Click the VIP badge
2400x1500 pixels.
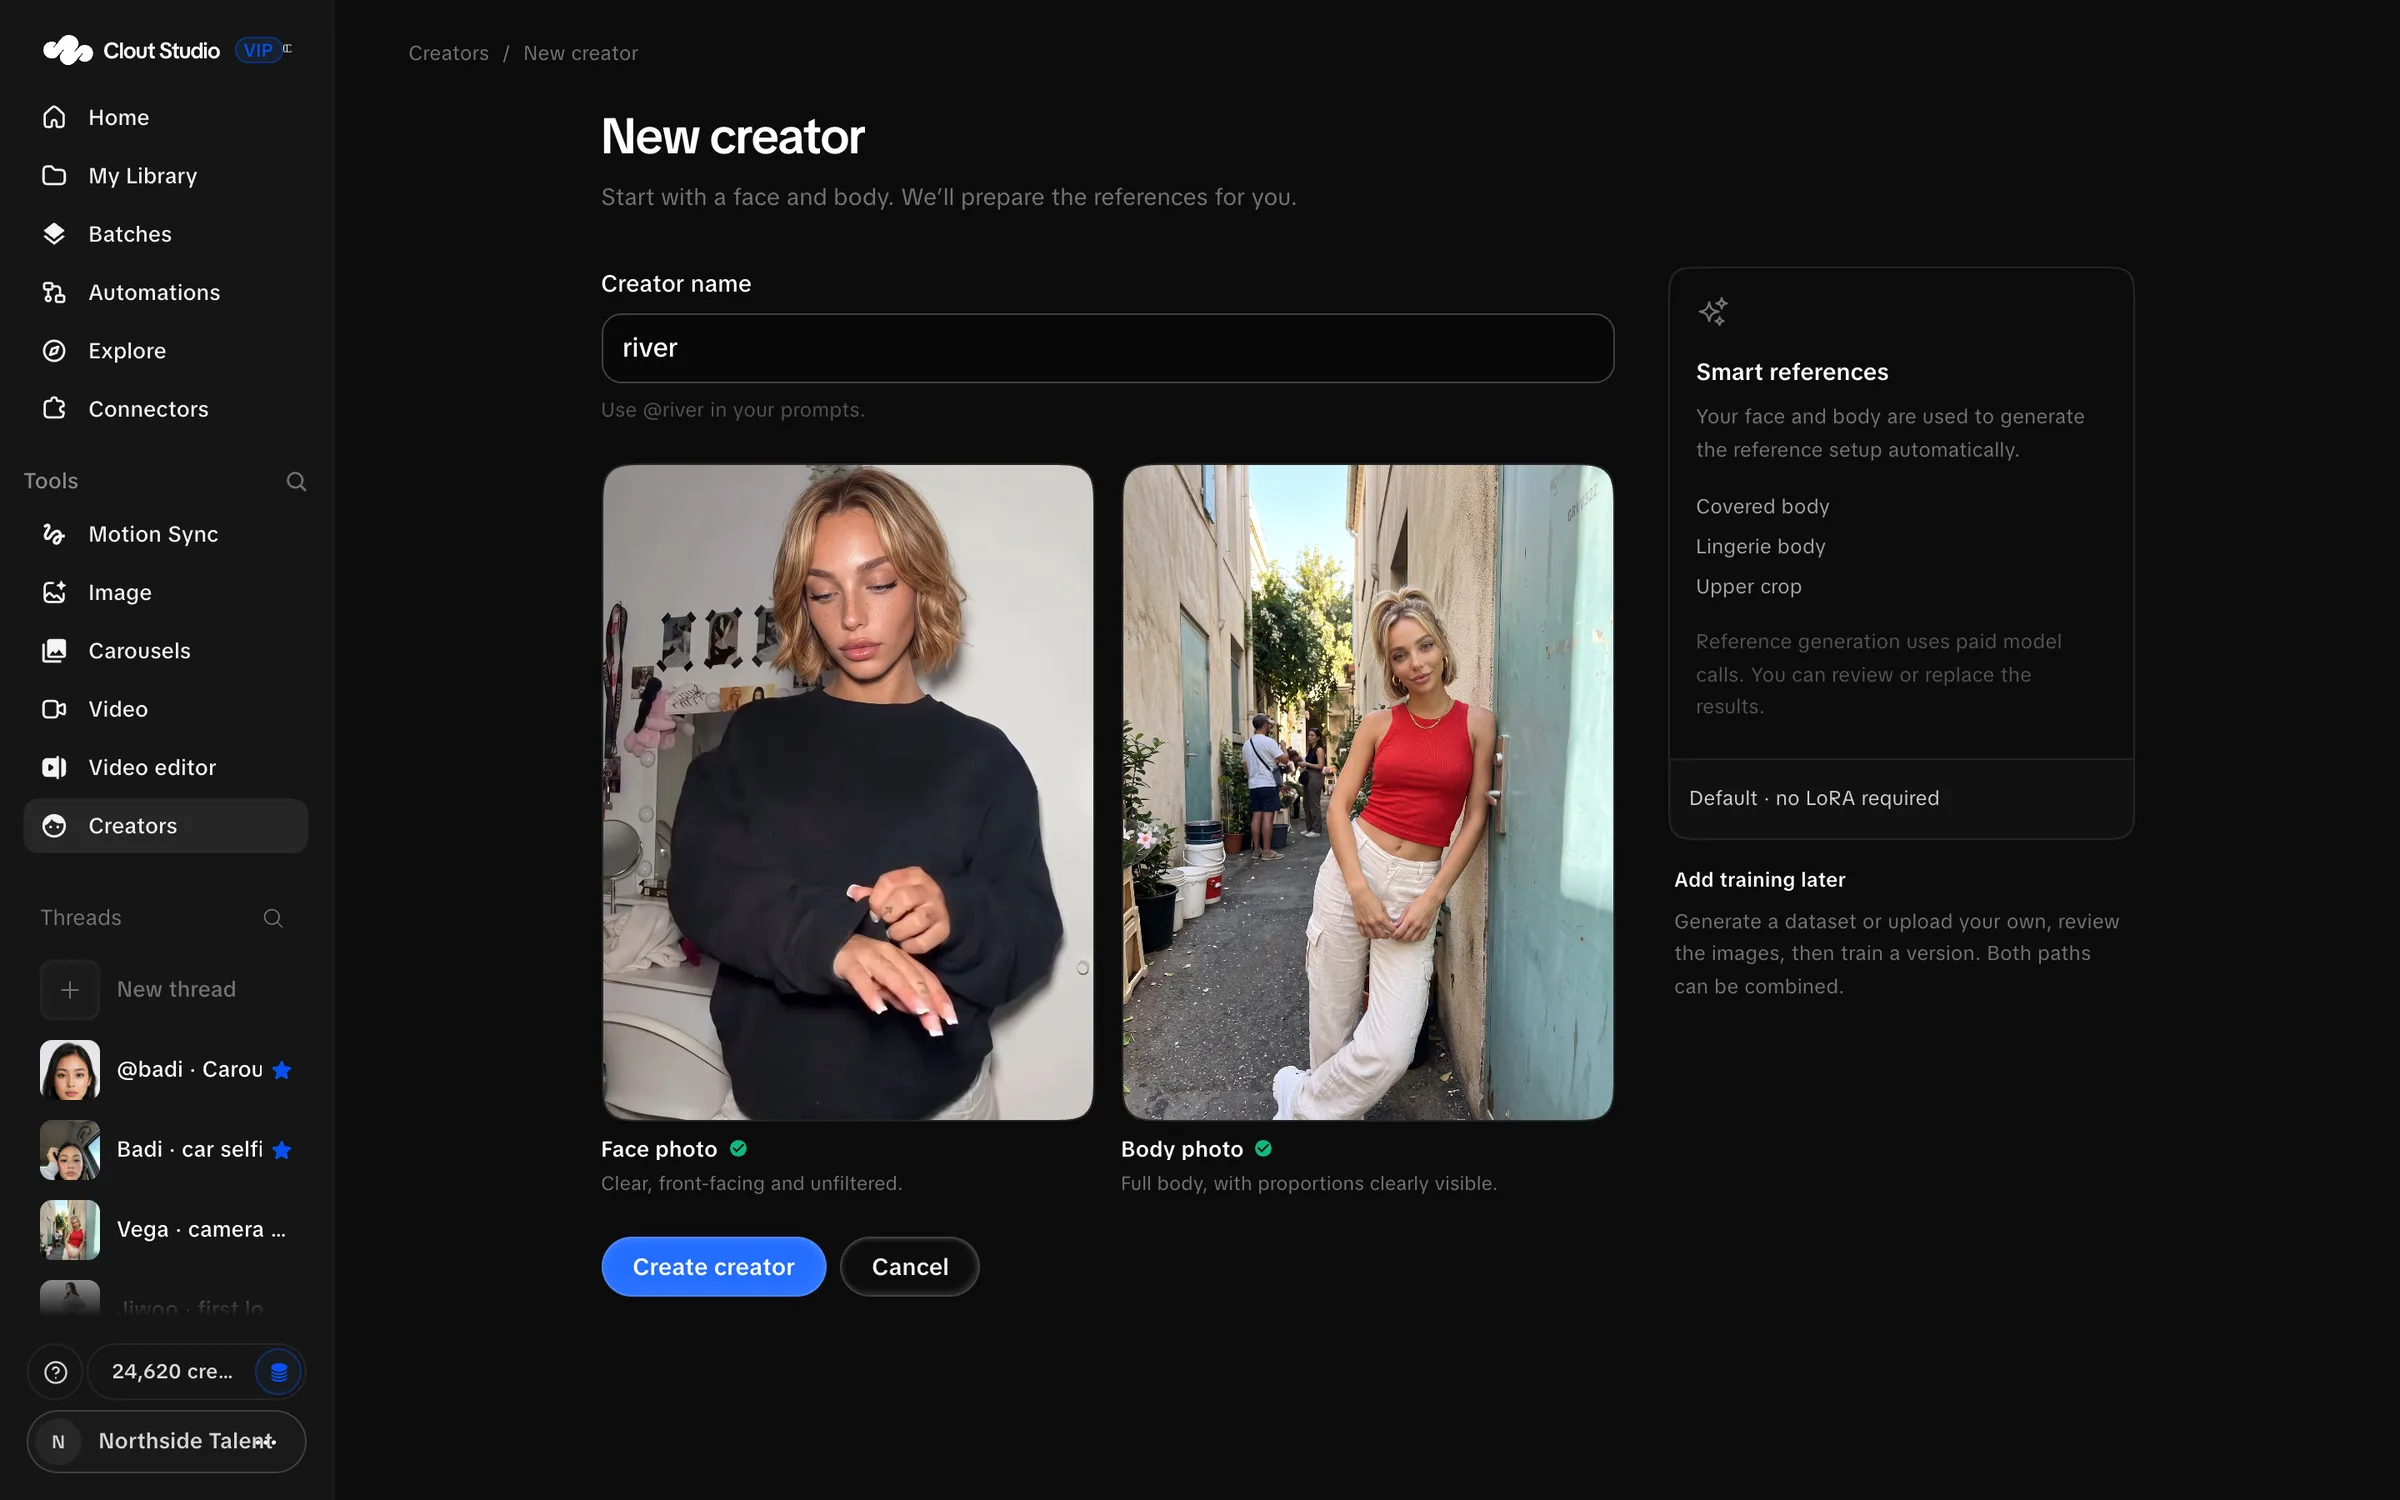[x=258, y=50]
